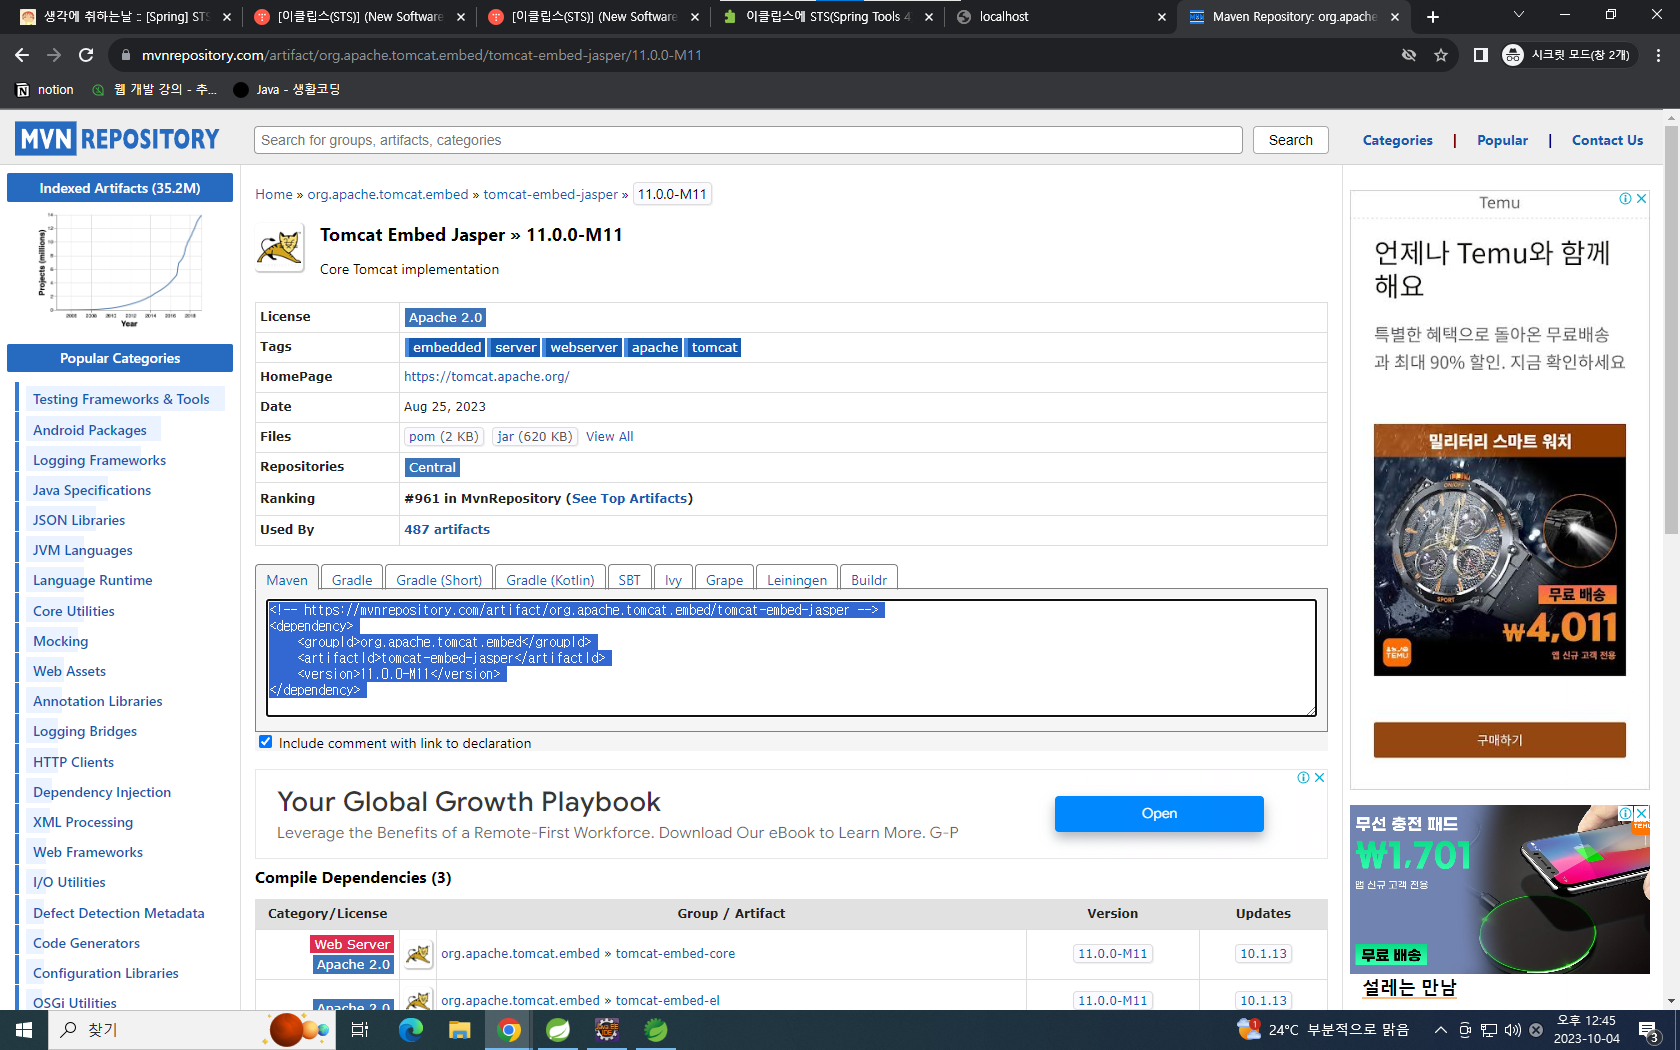Open Dependency Injection category
Screen dimensions: 1680x1050
[x=102, y=792]
